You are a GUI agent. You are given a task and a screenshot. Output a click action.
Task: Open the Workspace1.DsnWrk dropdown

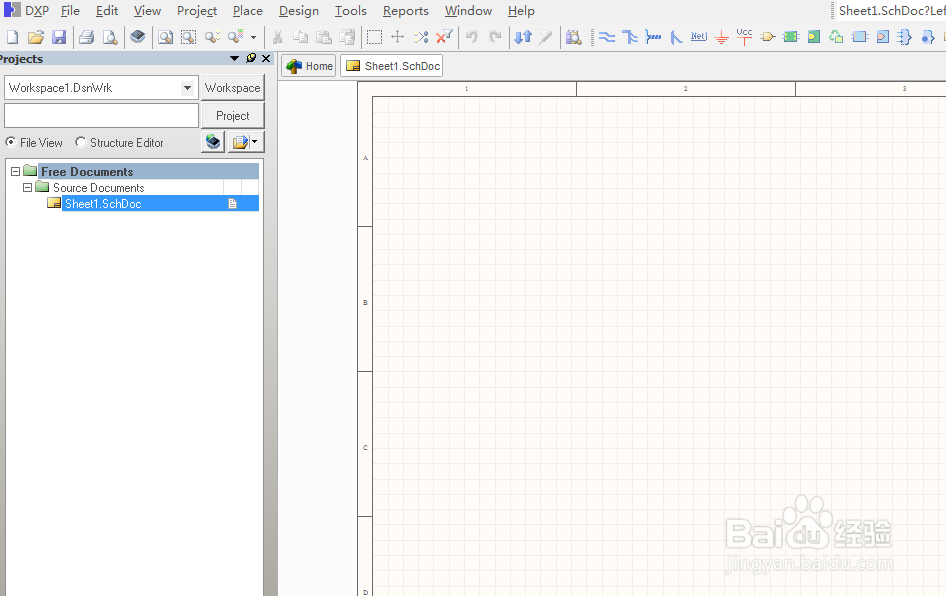click(187, 88)
